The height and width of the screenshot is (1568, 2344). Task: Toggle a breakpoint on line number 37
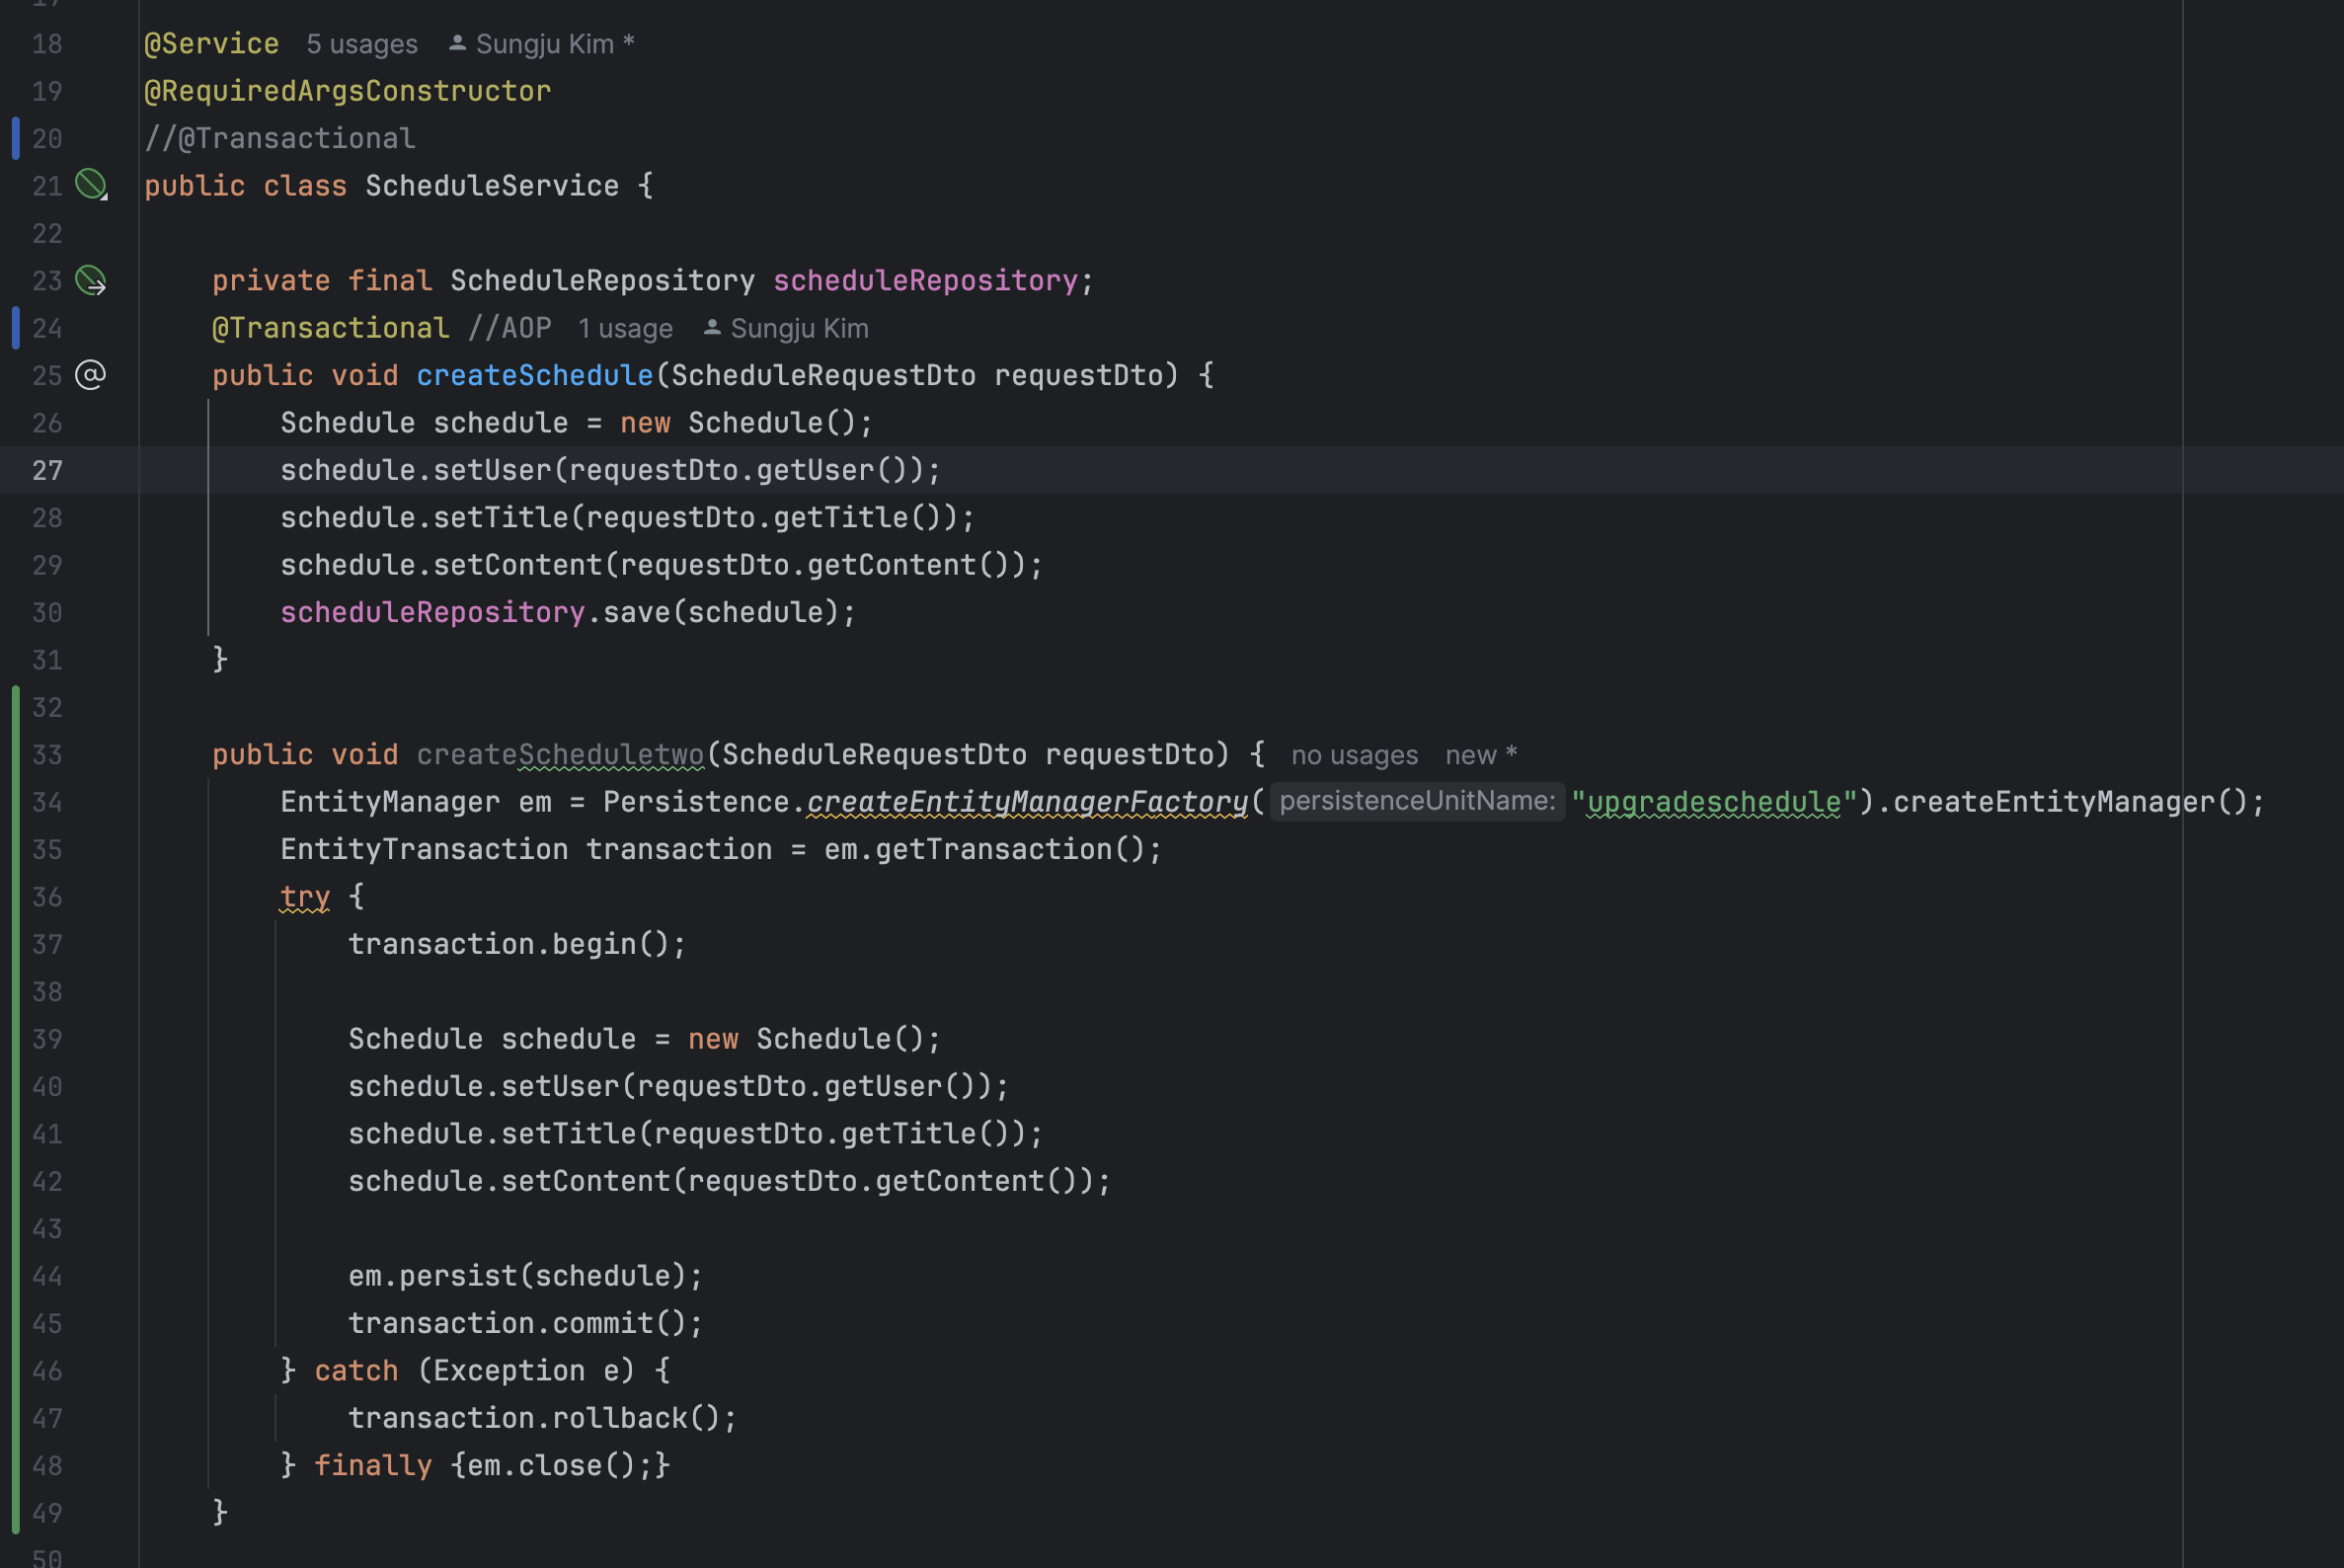pos(47,944)
